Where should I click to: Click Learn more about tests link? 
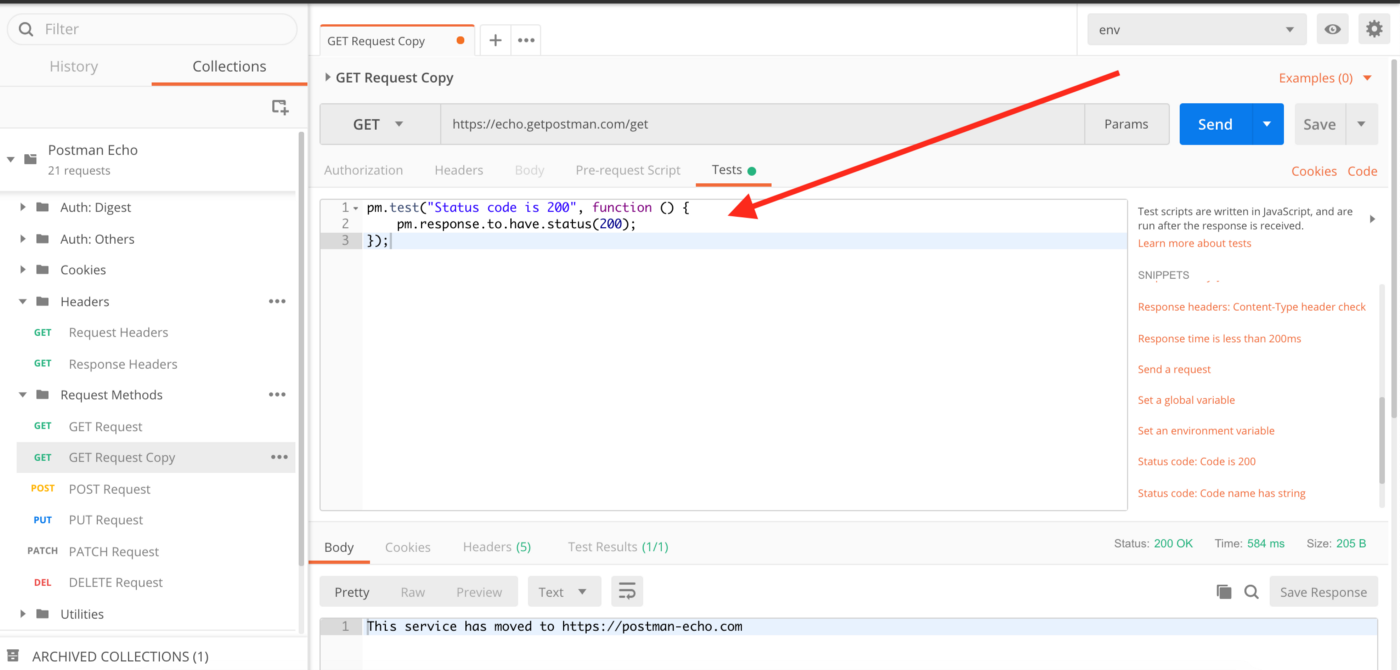[1194, 244]
